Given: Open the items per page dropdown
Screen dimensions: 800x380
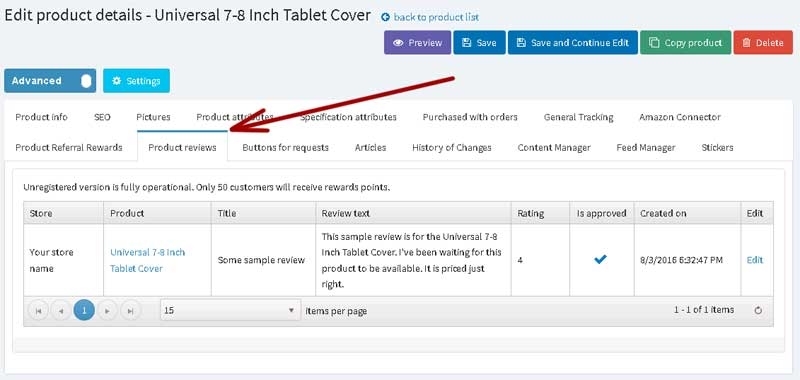Looking at the screenshot, I should (x=230, y=310).
